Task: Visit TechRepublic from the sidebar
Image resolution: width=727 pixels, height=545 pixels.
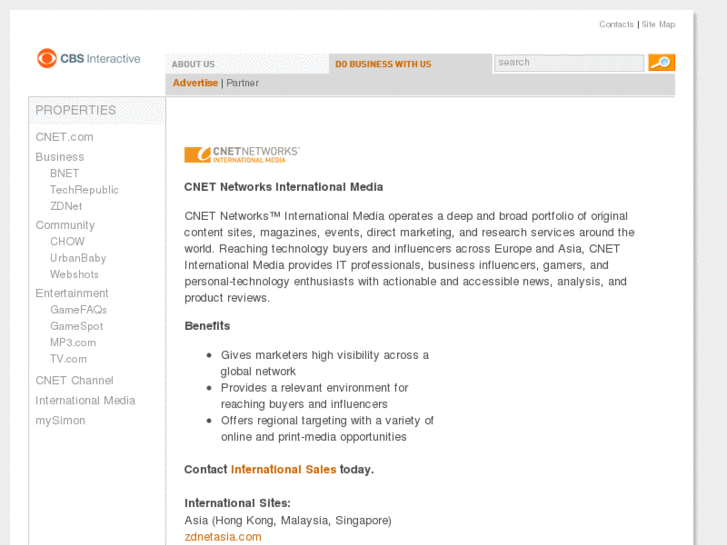Action: [84, 190]
